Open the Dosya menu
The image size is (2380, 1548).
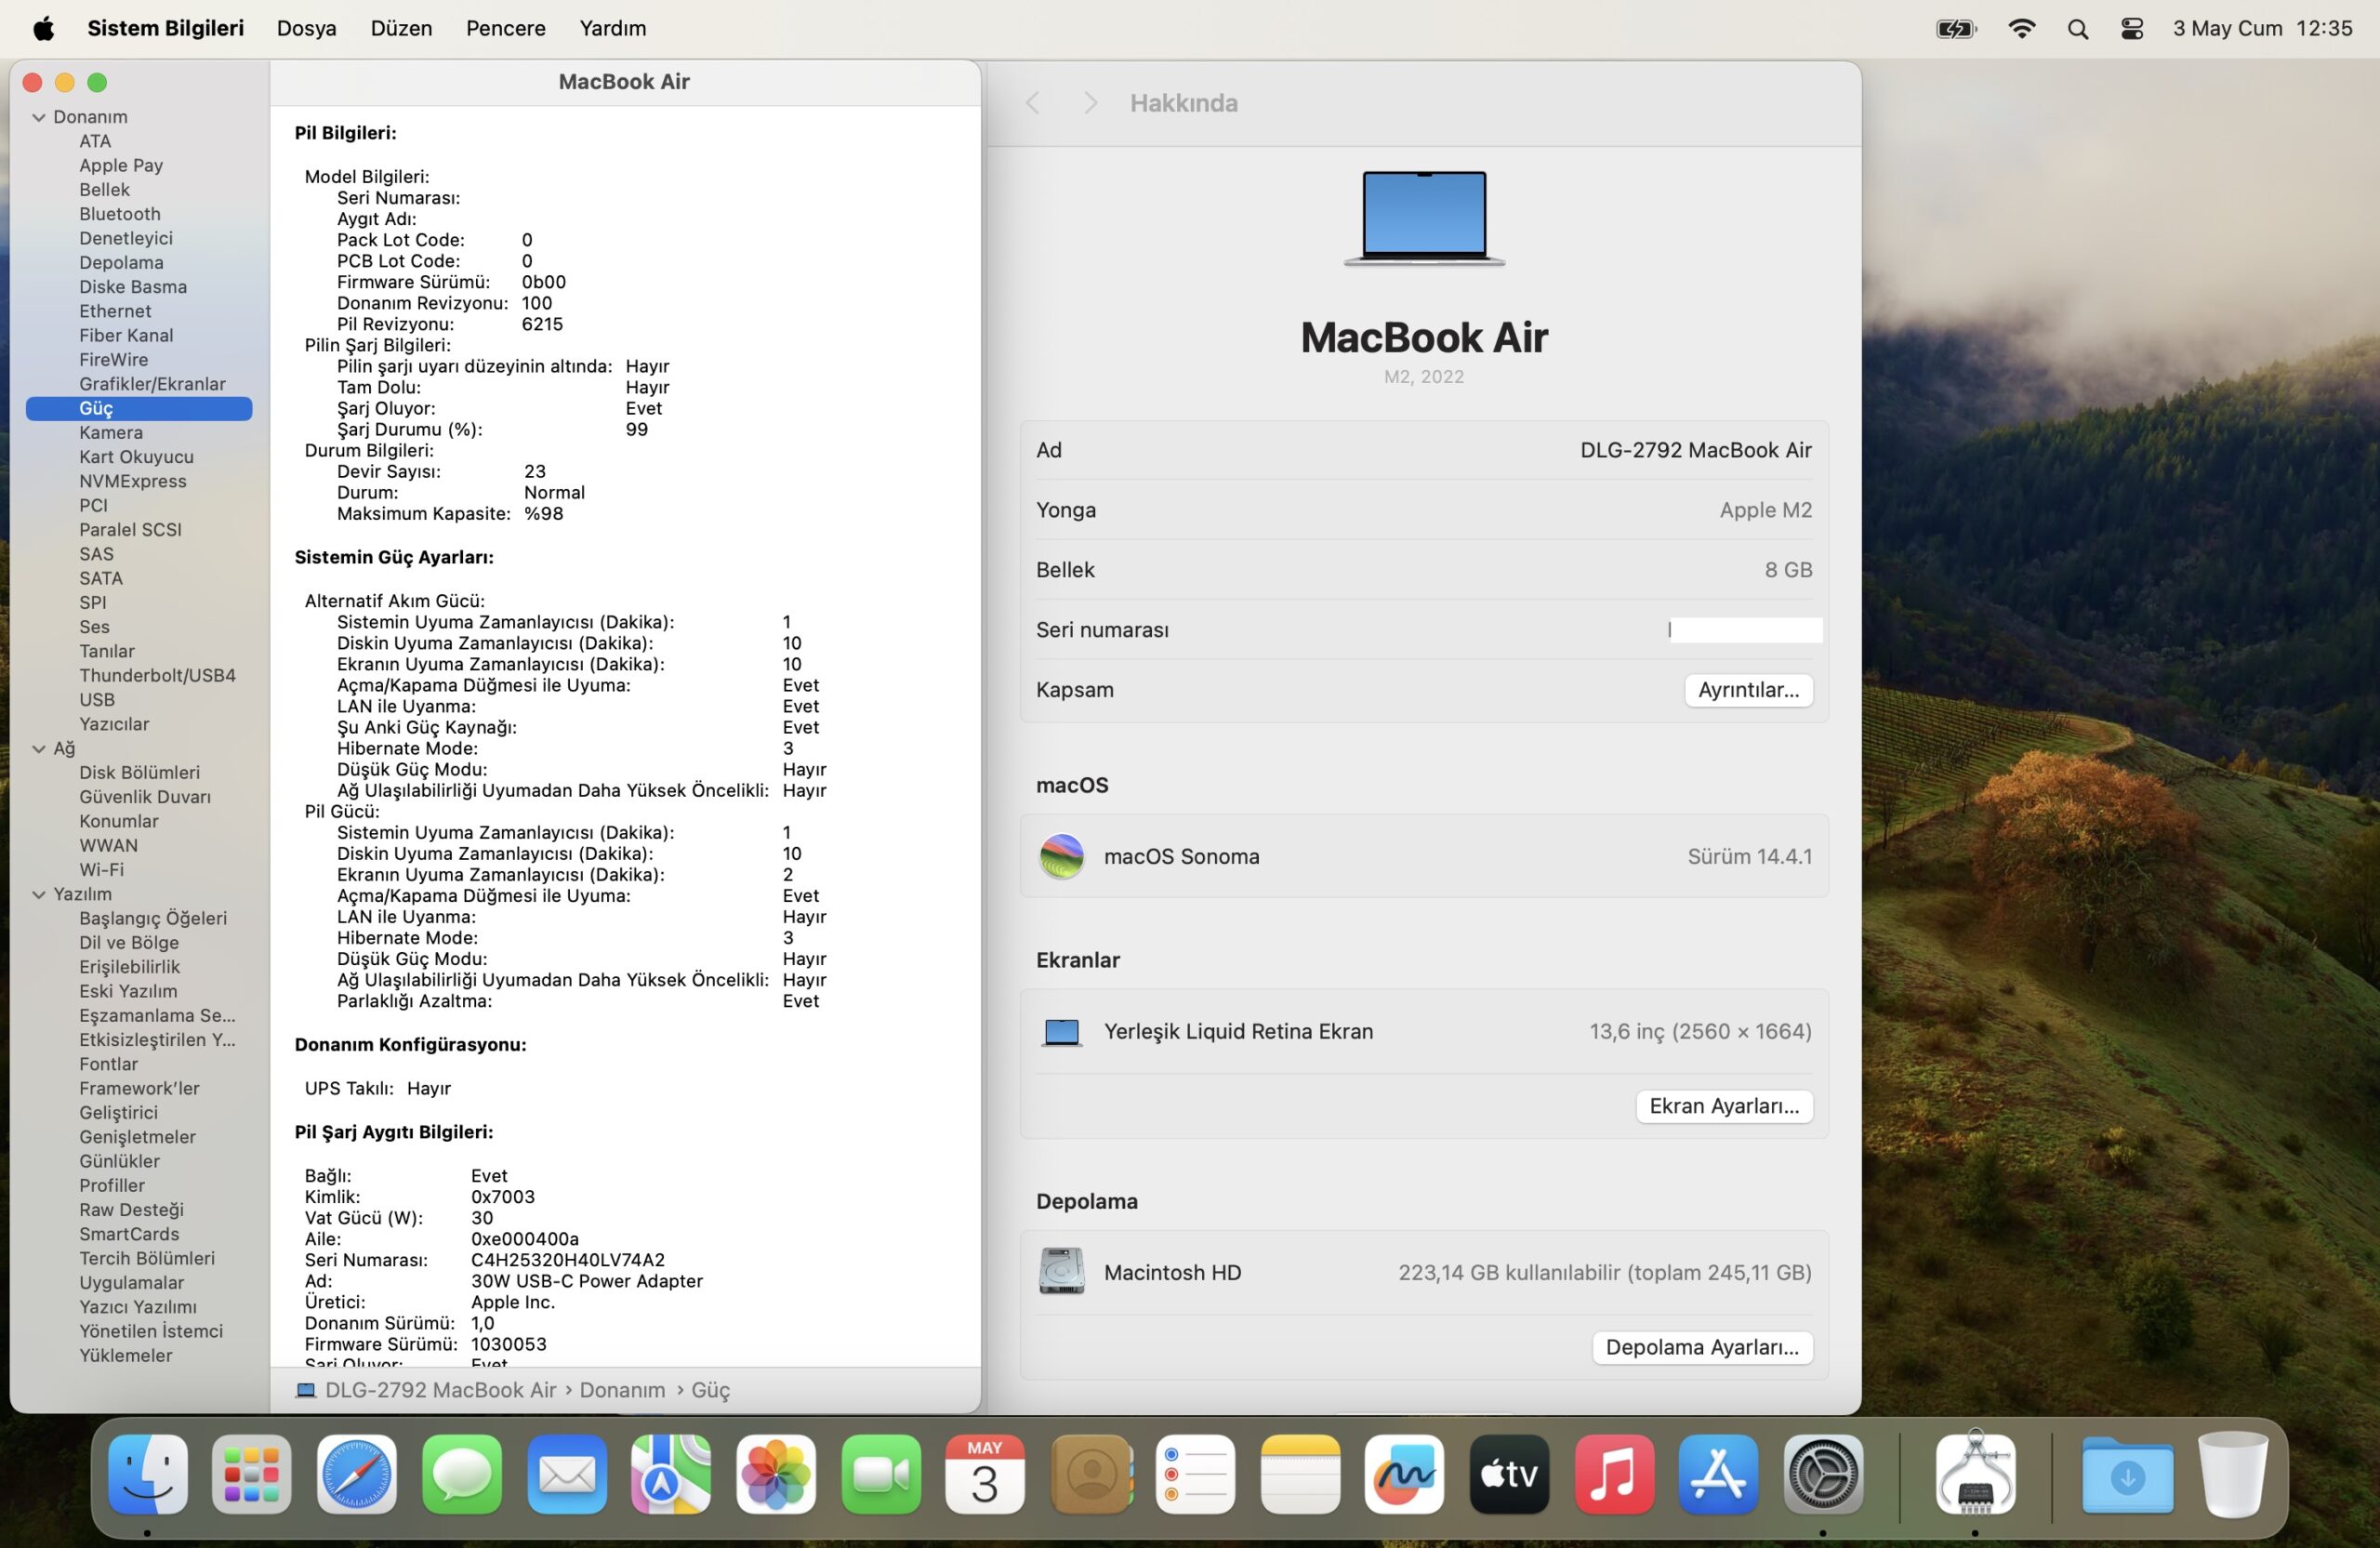306,28
